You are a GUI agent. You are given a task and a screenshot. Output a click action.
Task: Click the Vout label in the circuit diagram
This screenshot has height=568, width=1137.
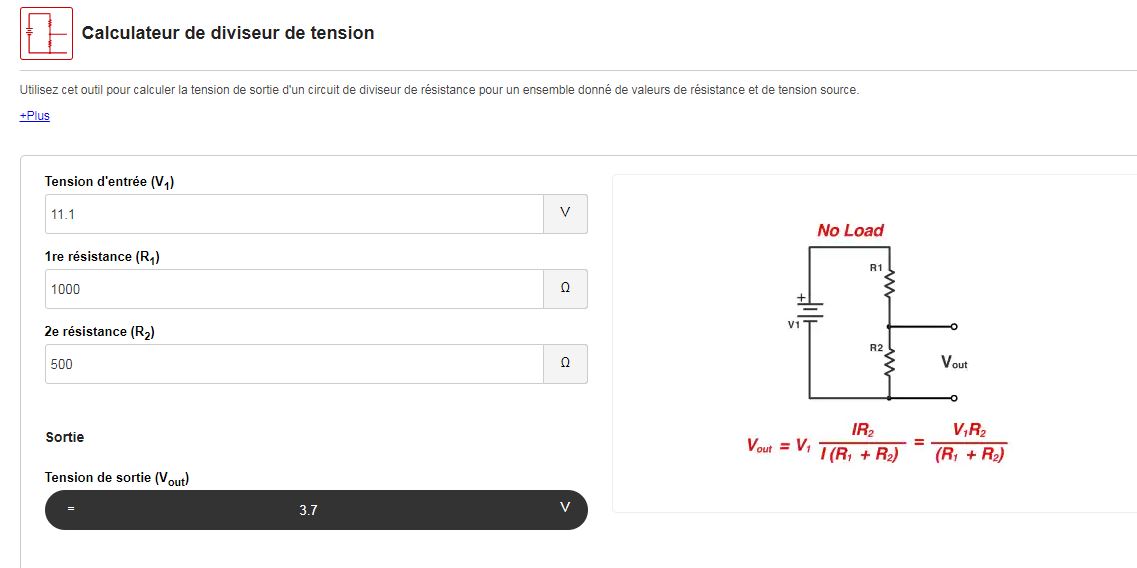click(x=954, y=361)
